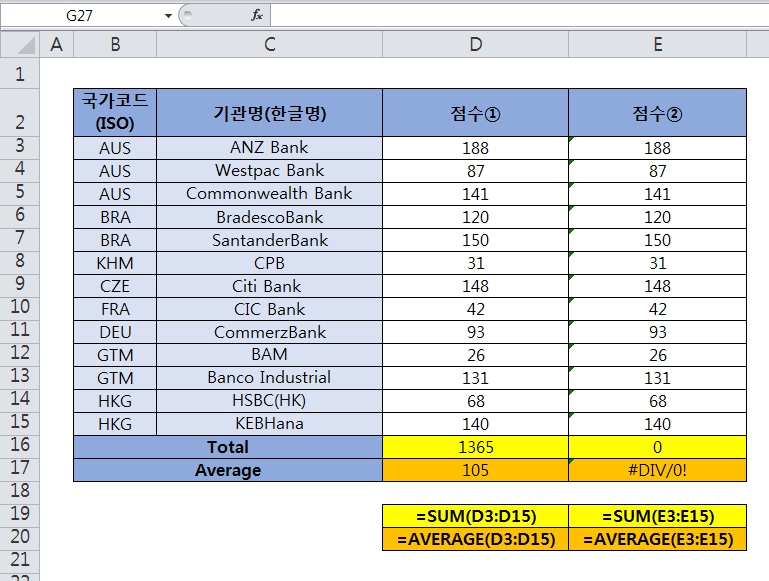Viewport: 769px width, 581px height.
Task: Select row 17 header
Action: pos(20,468)
